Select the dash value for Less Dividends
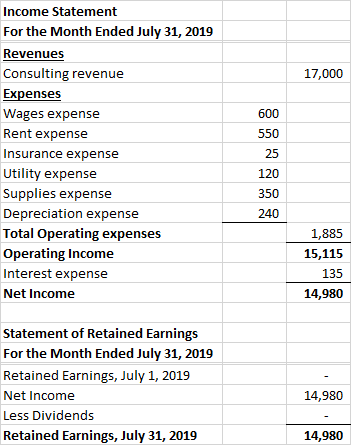The width and height of the screenshot is (360, 445). pyautogui.click(x=326, y=416)
